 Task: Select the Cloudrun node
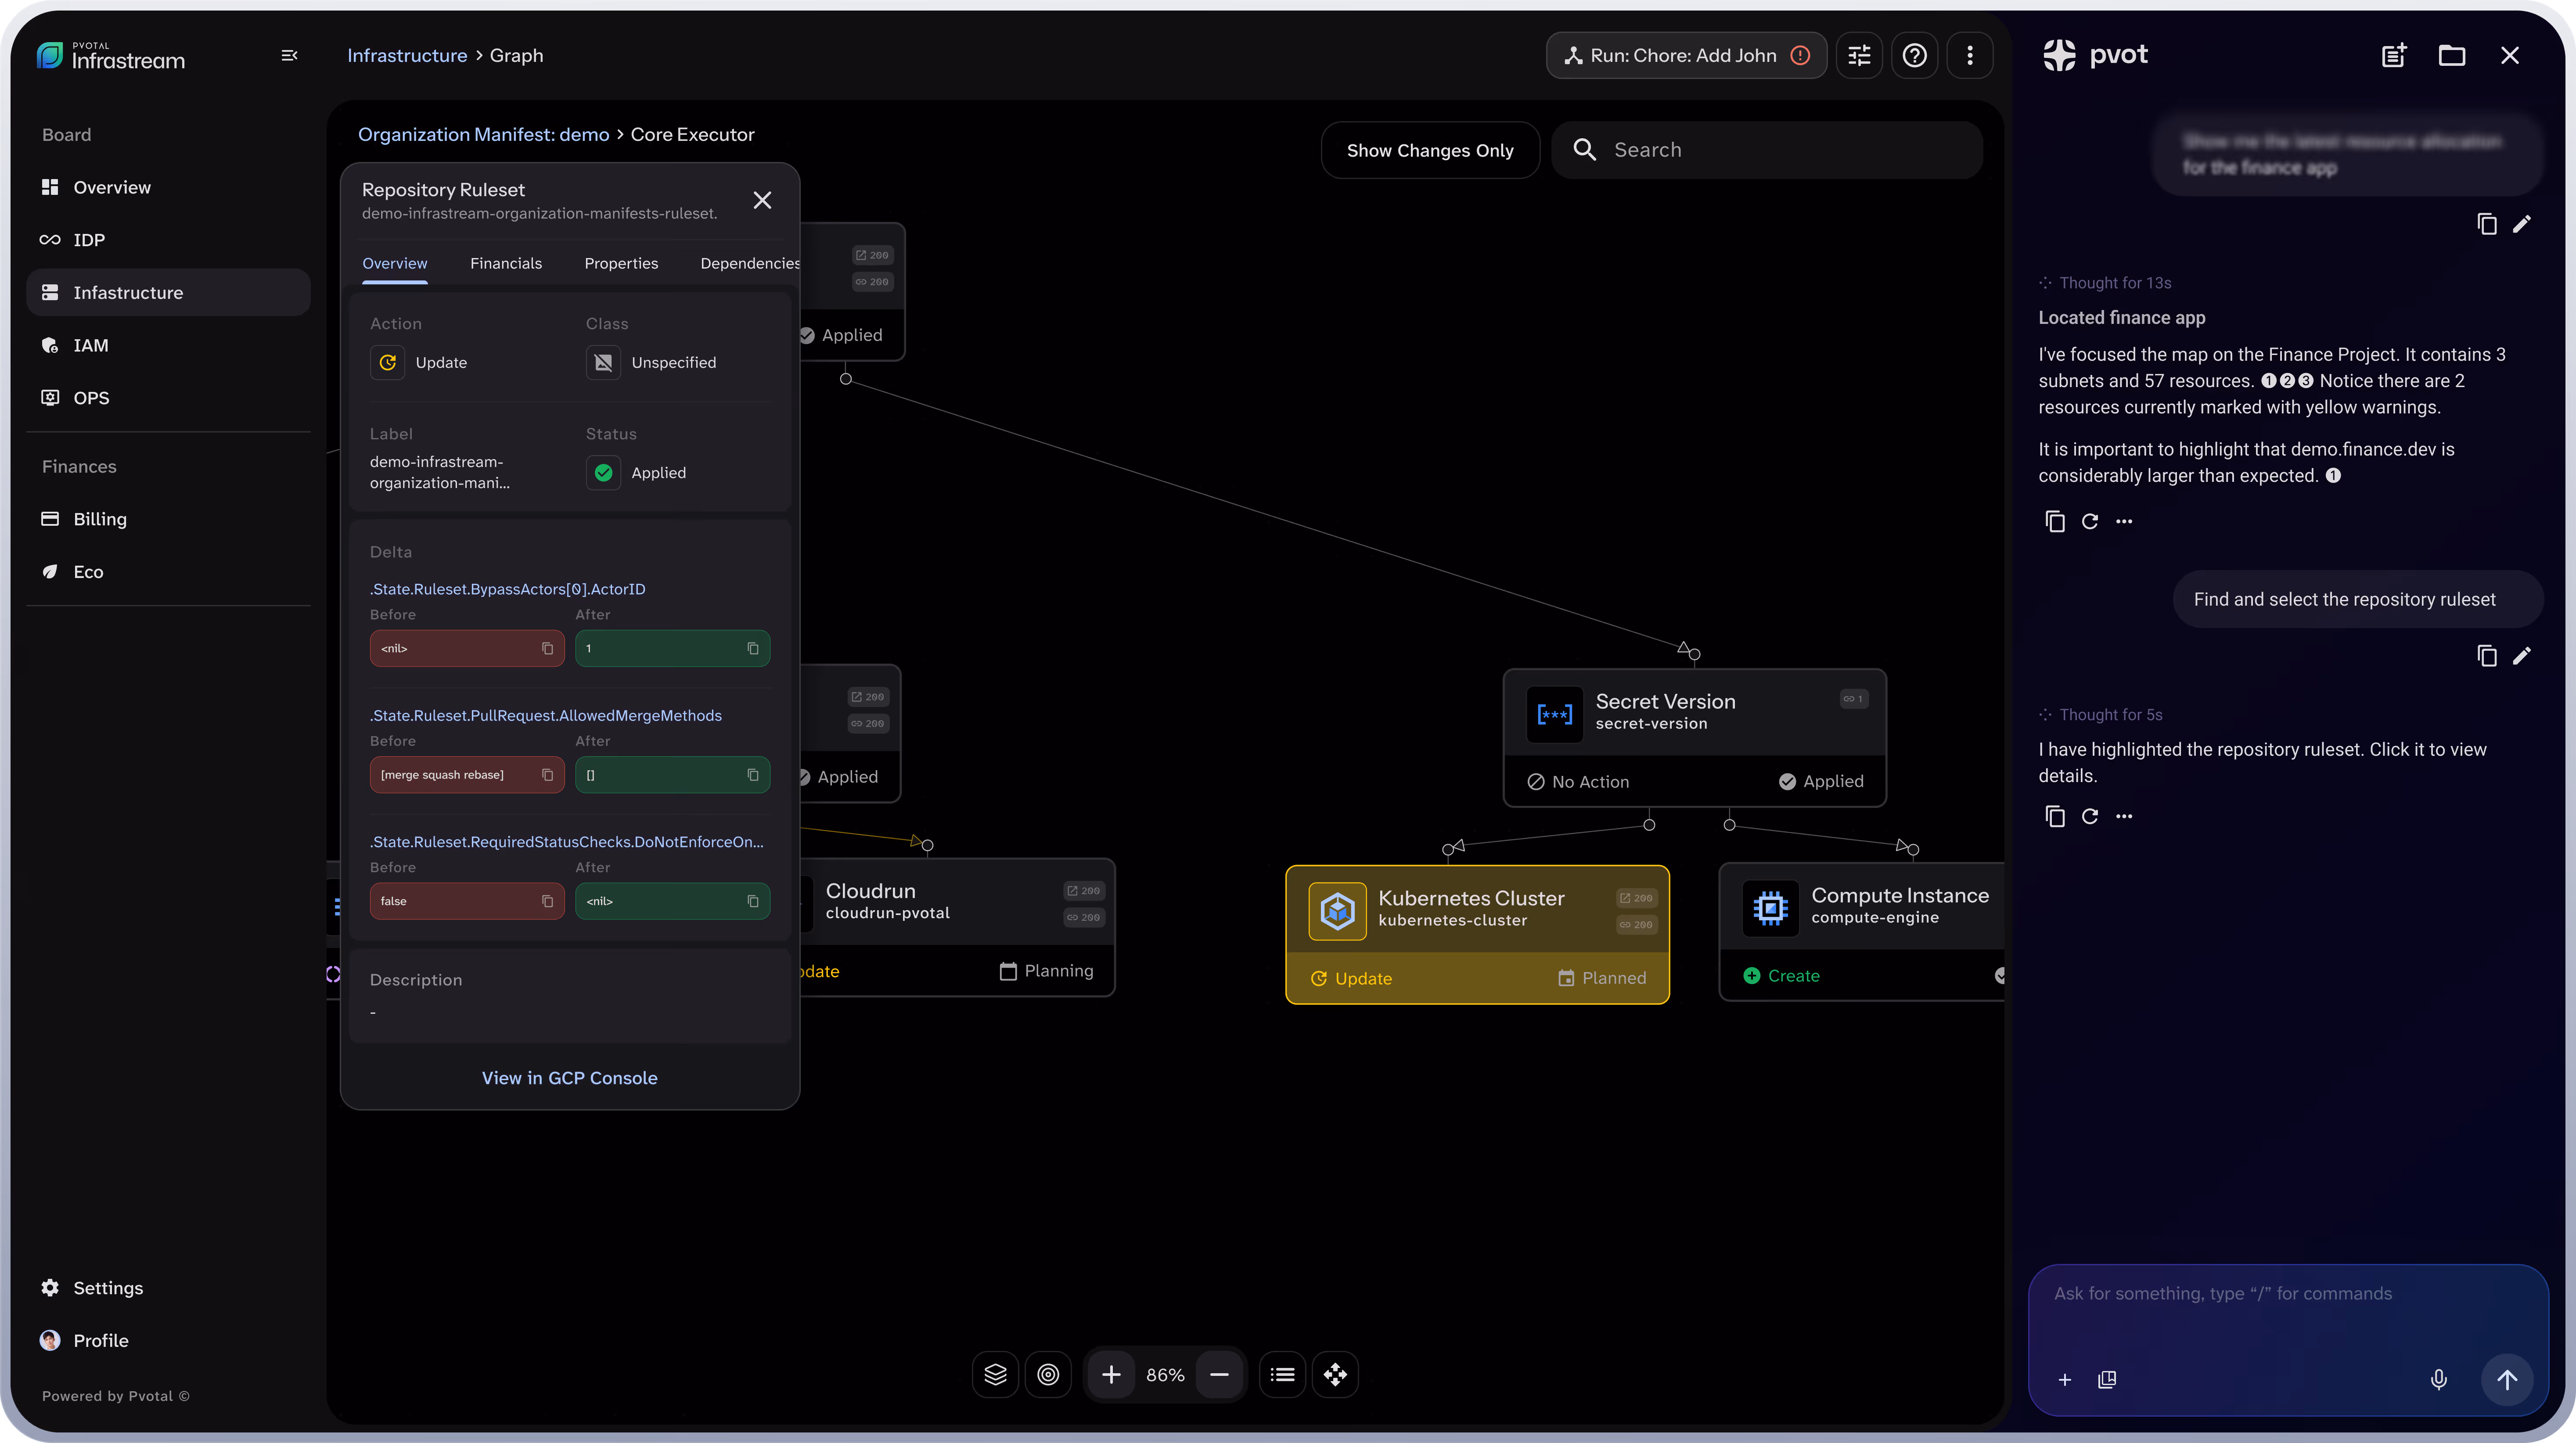coord(957,927)
